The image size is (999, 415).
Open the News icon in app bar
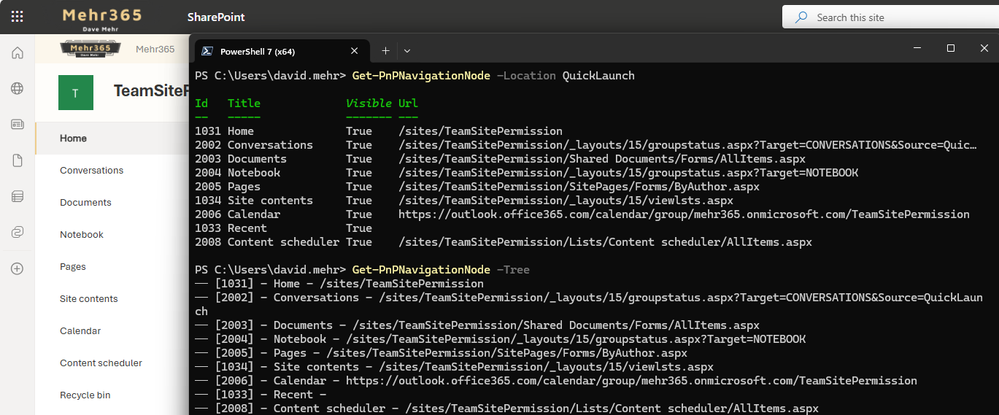17,124
